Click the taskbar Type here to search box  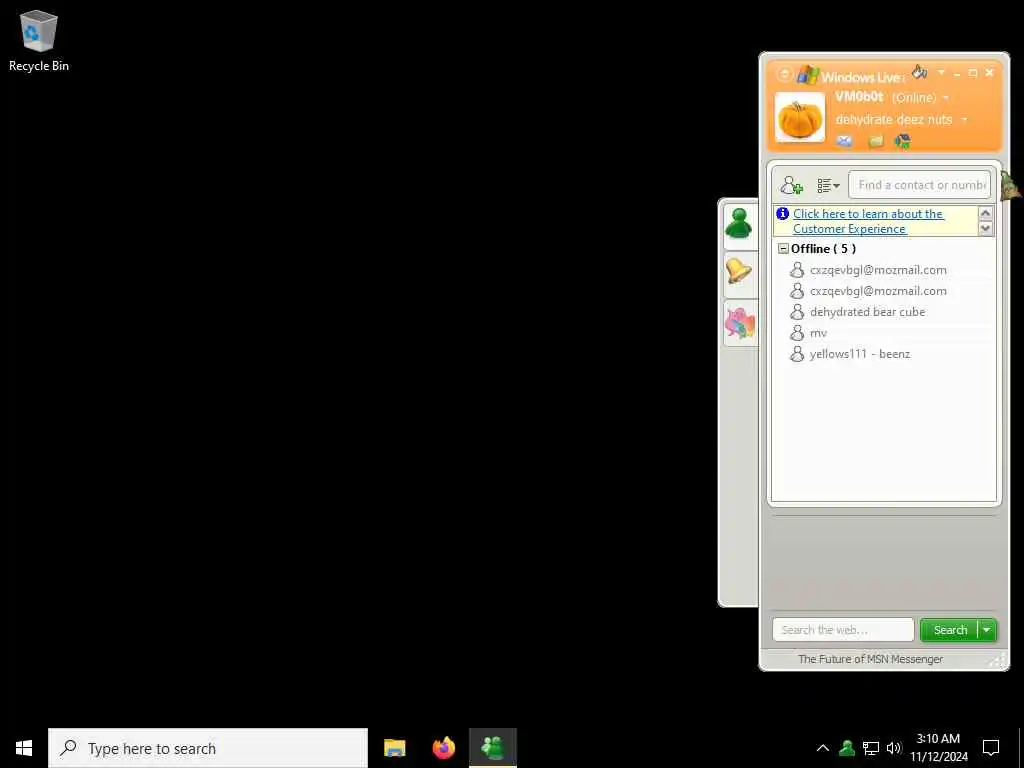(x=208, y=748)
